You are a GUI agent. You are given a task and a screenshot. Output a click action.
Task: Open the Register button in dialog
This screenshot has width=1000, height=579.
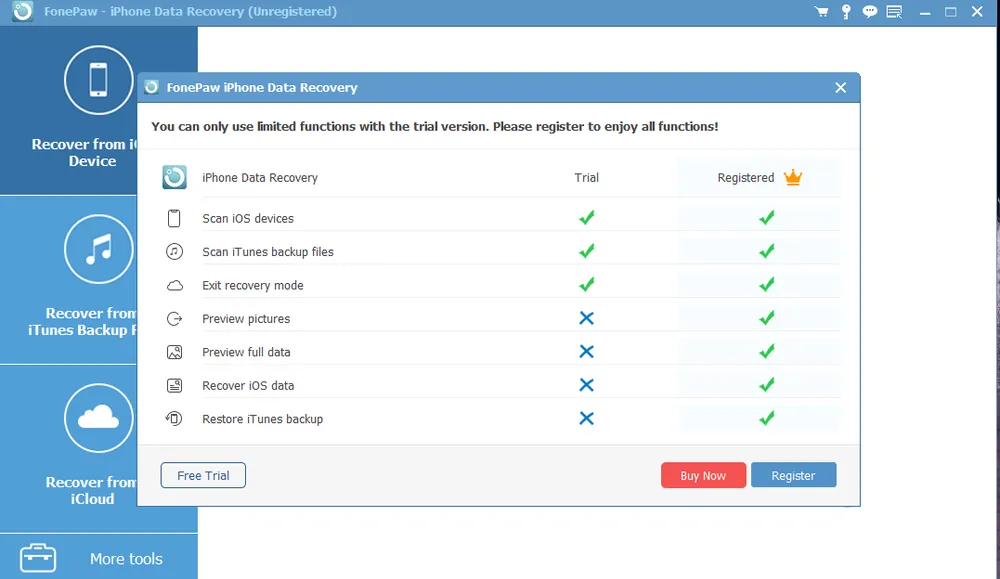pyautogui.click(x=793, y=475)
